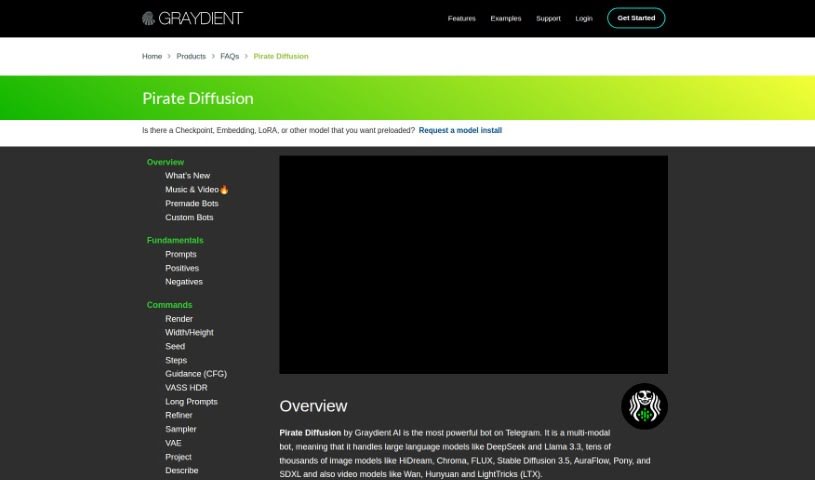Open Guidance (CFG) sidebar link
Image resolution: width=815 pixels, height=480 pixels.
pos(196,374)
